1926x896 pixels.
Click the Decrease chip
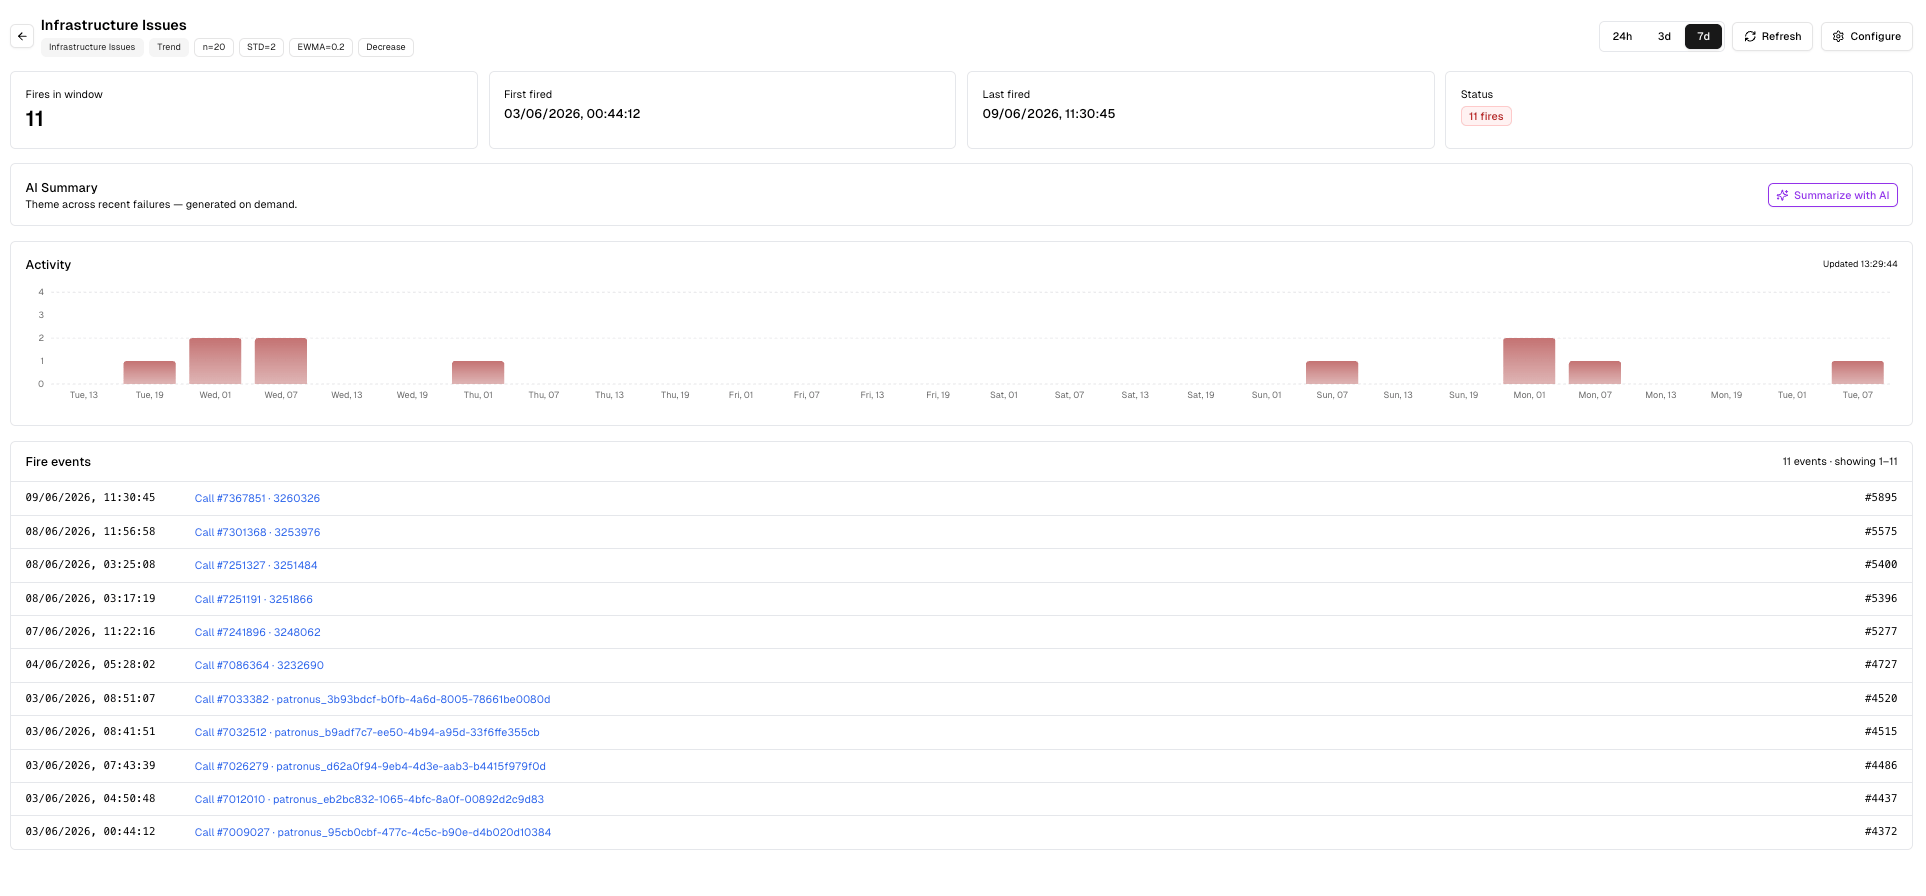(x=386, y=47)
